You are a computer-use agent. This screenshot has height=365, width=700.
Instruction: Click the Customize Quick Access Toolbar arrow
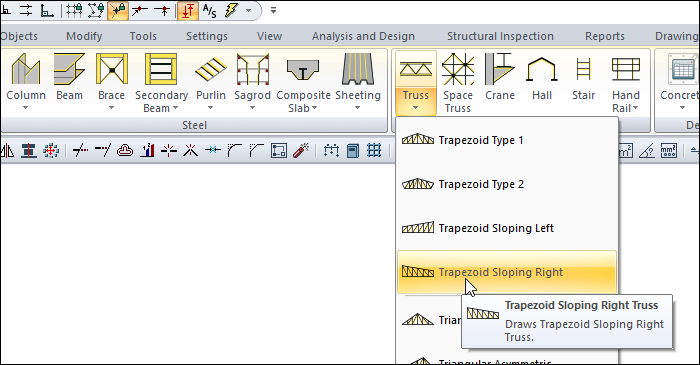point(273,10)
